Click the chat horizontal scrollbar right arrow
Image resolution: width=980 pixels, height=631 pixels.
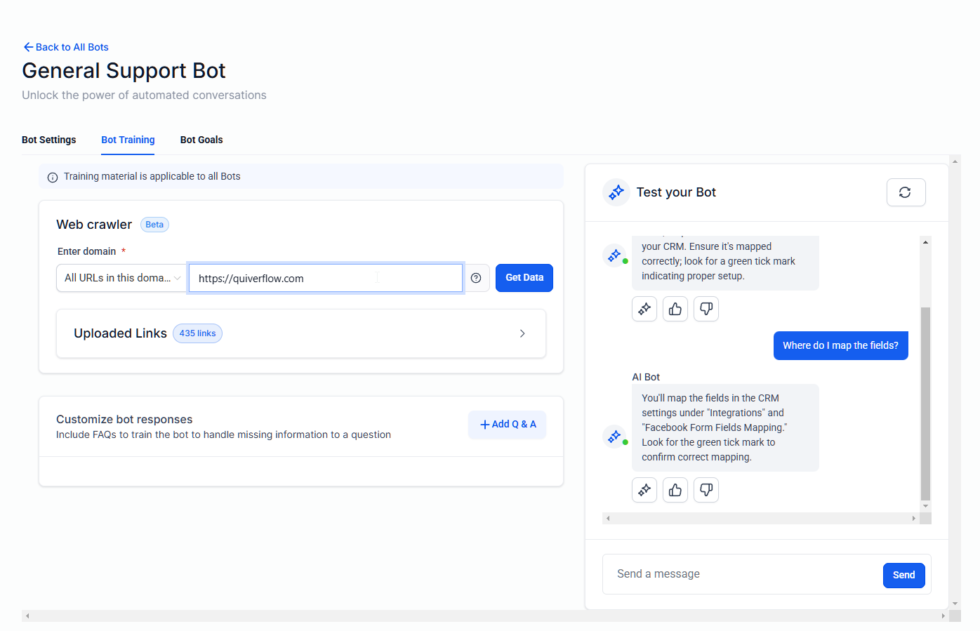(914, 519)
